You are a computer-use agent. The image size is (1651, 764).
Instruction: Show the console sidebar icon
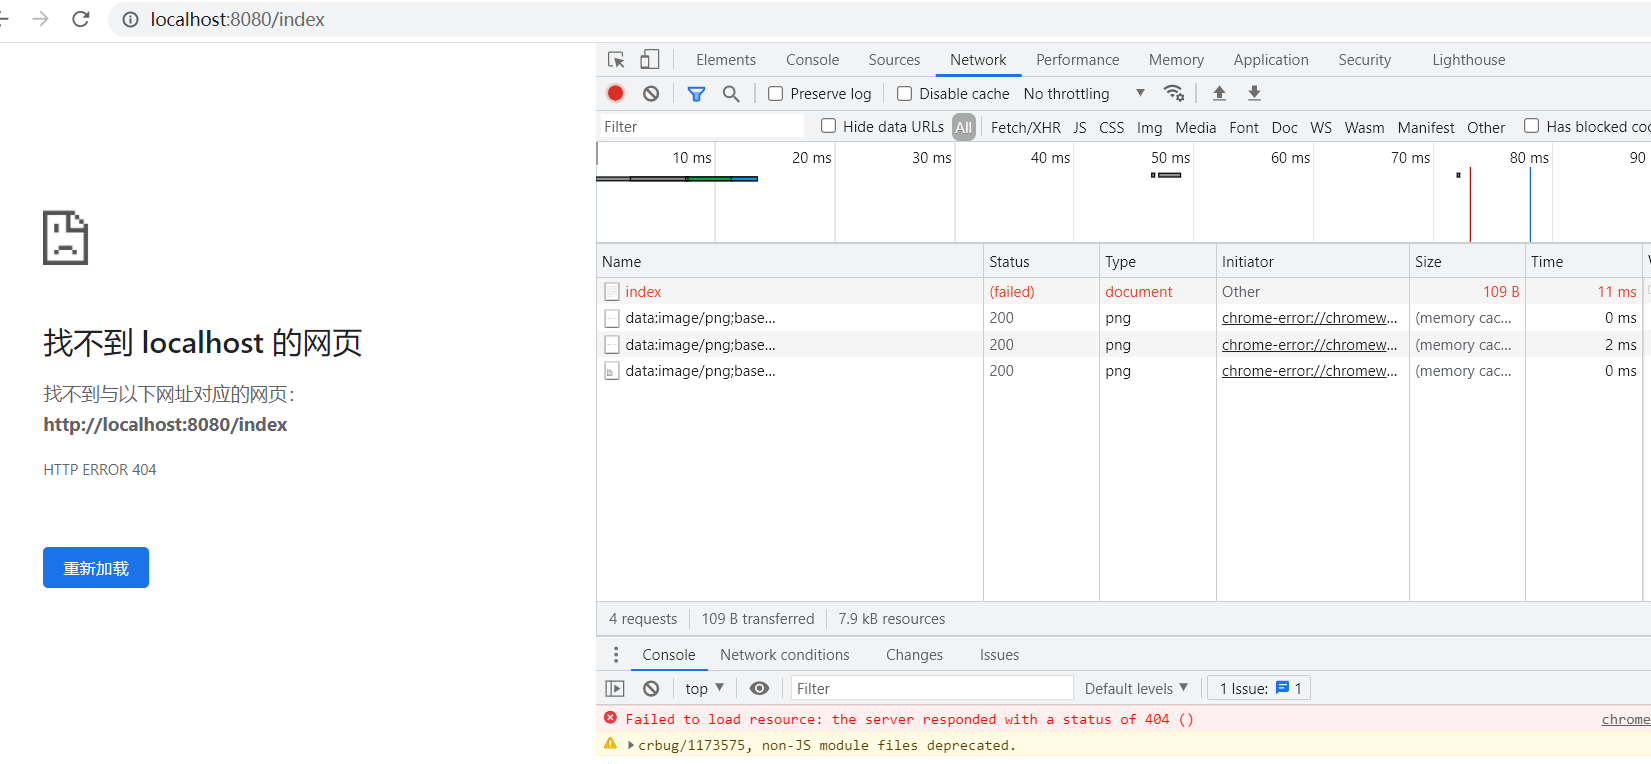point(615,688)
